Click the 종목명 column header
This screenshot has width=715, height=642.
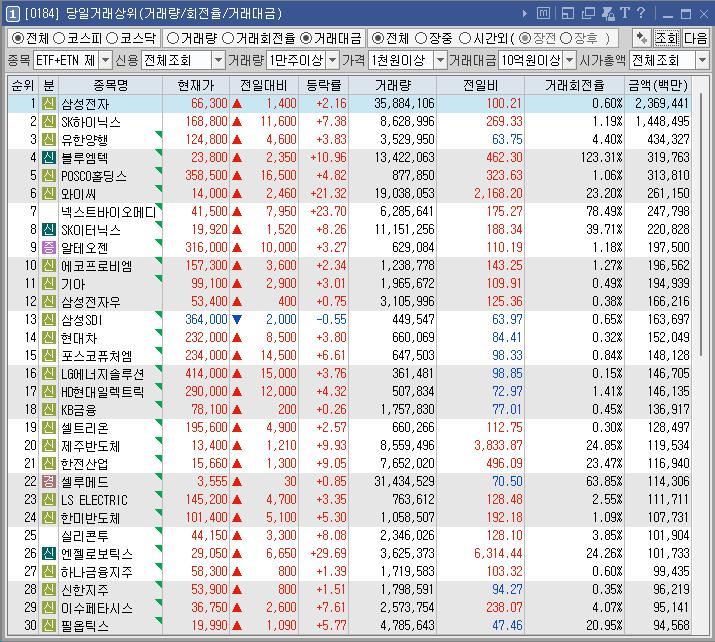coord(110,85)
